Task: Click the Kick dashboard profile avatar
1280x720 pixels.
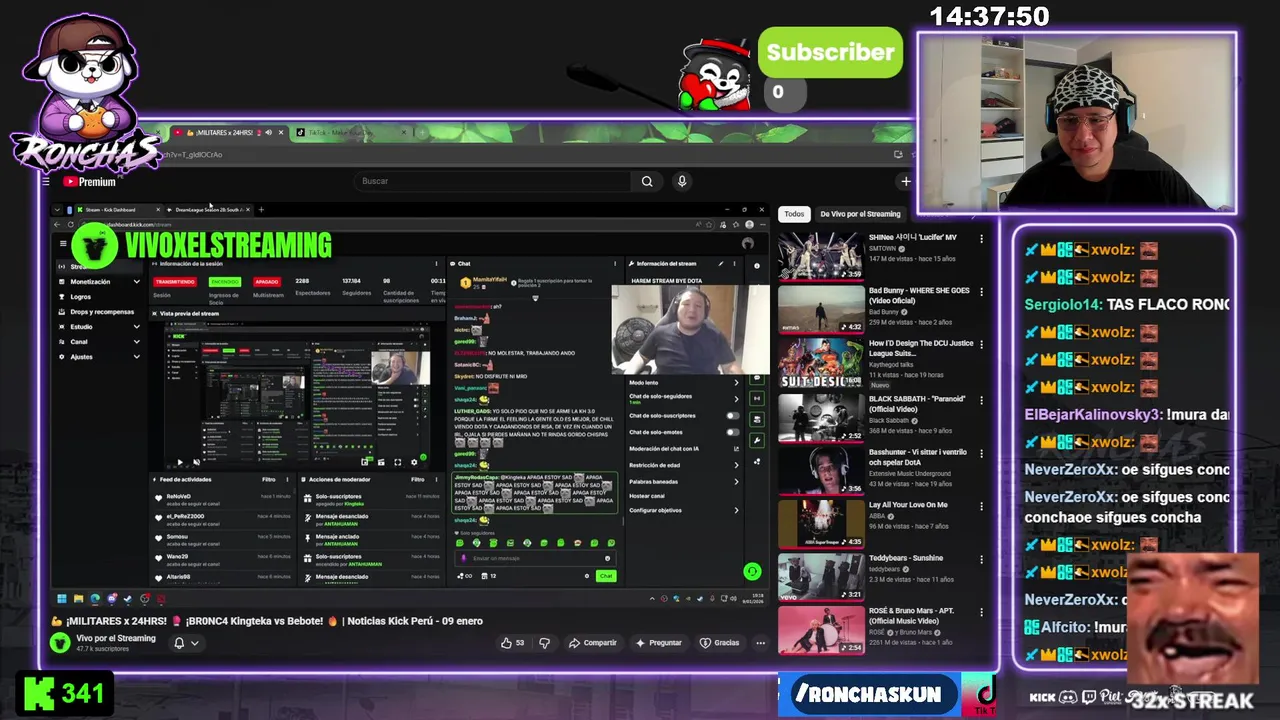Action: 747,243
